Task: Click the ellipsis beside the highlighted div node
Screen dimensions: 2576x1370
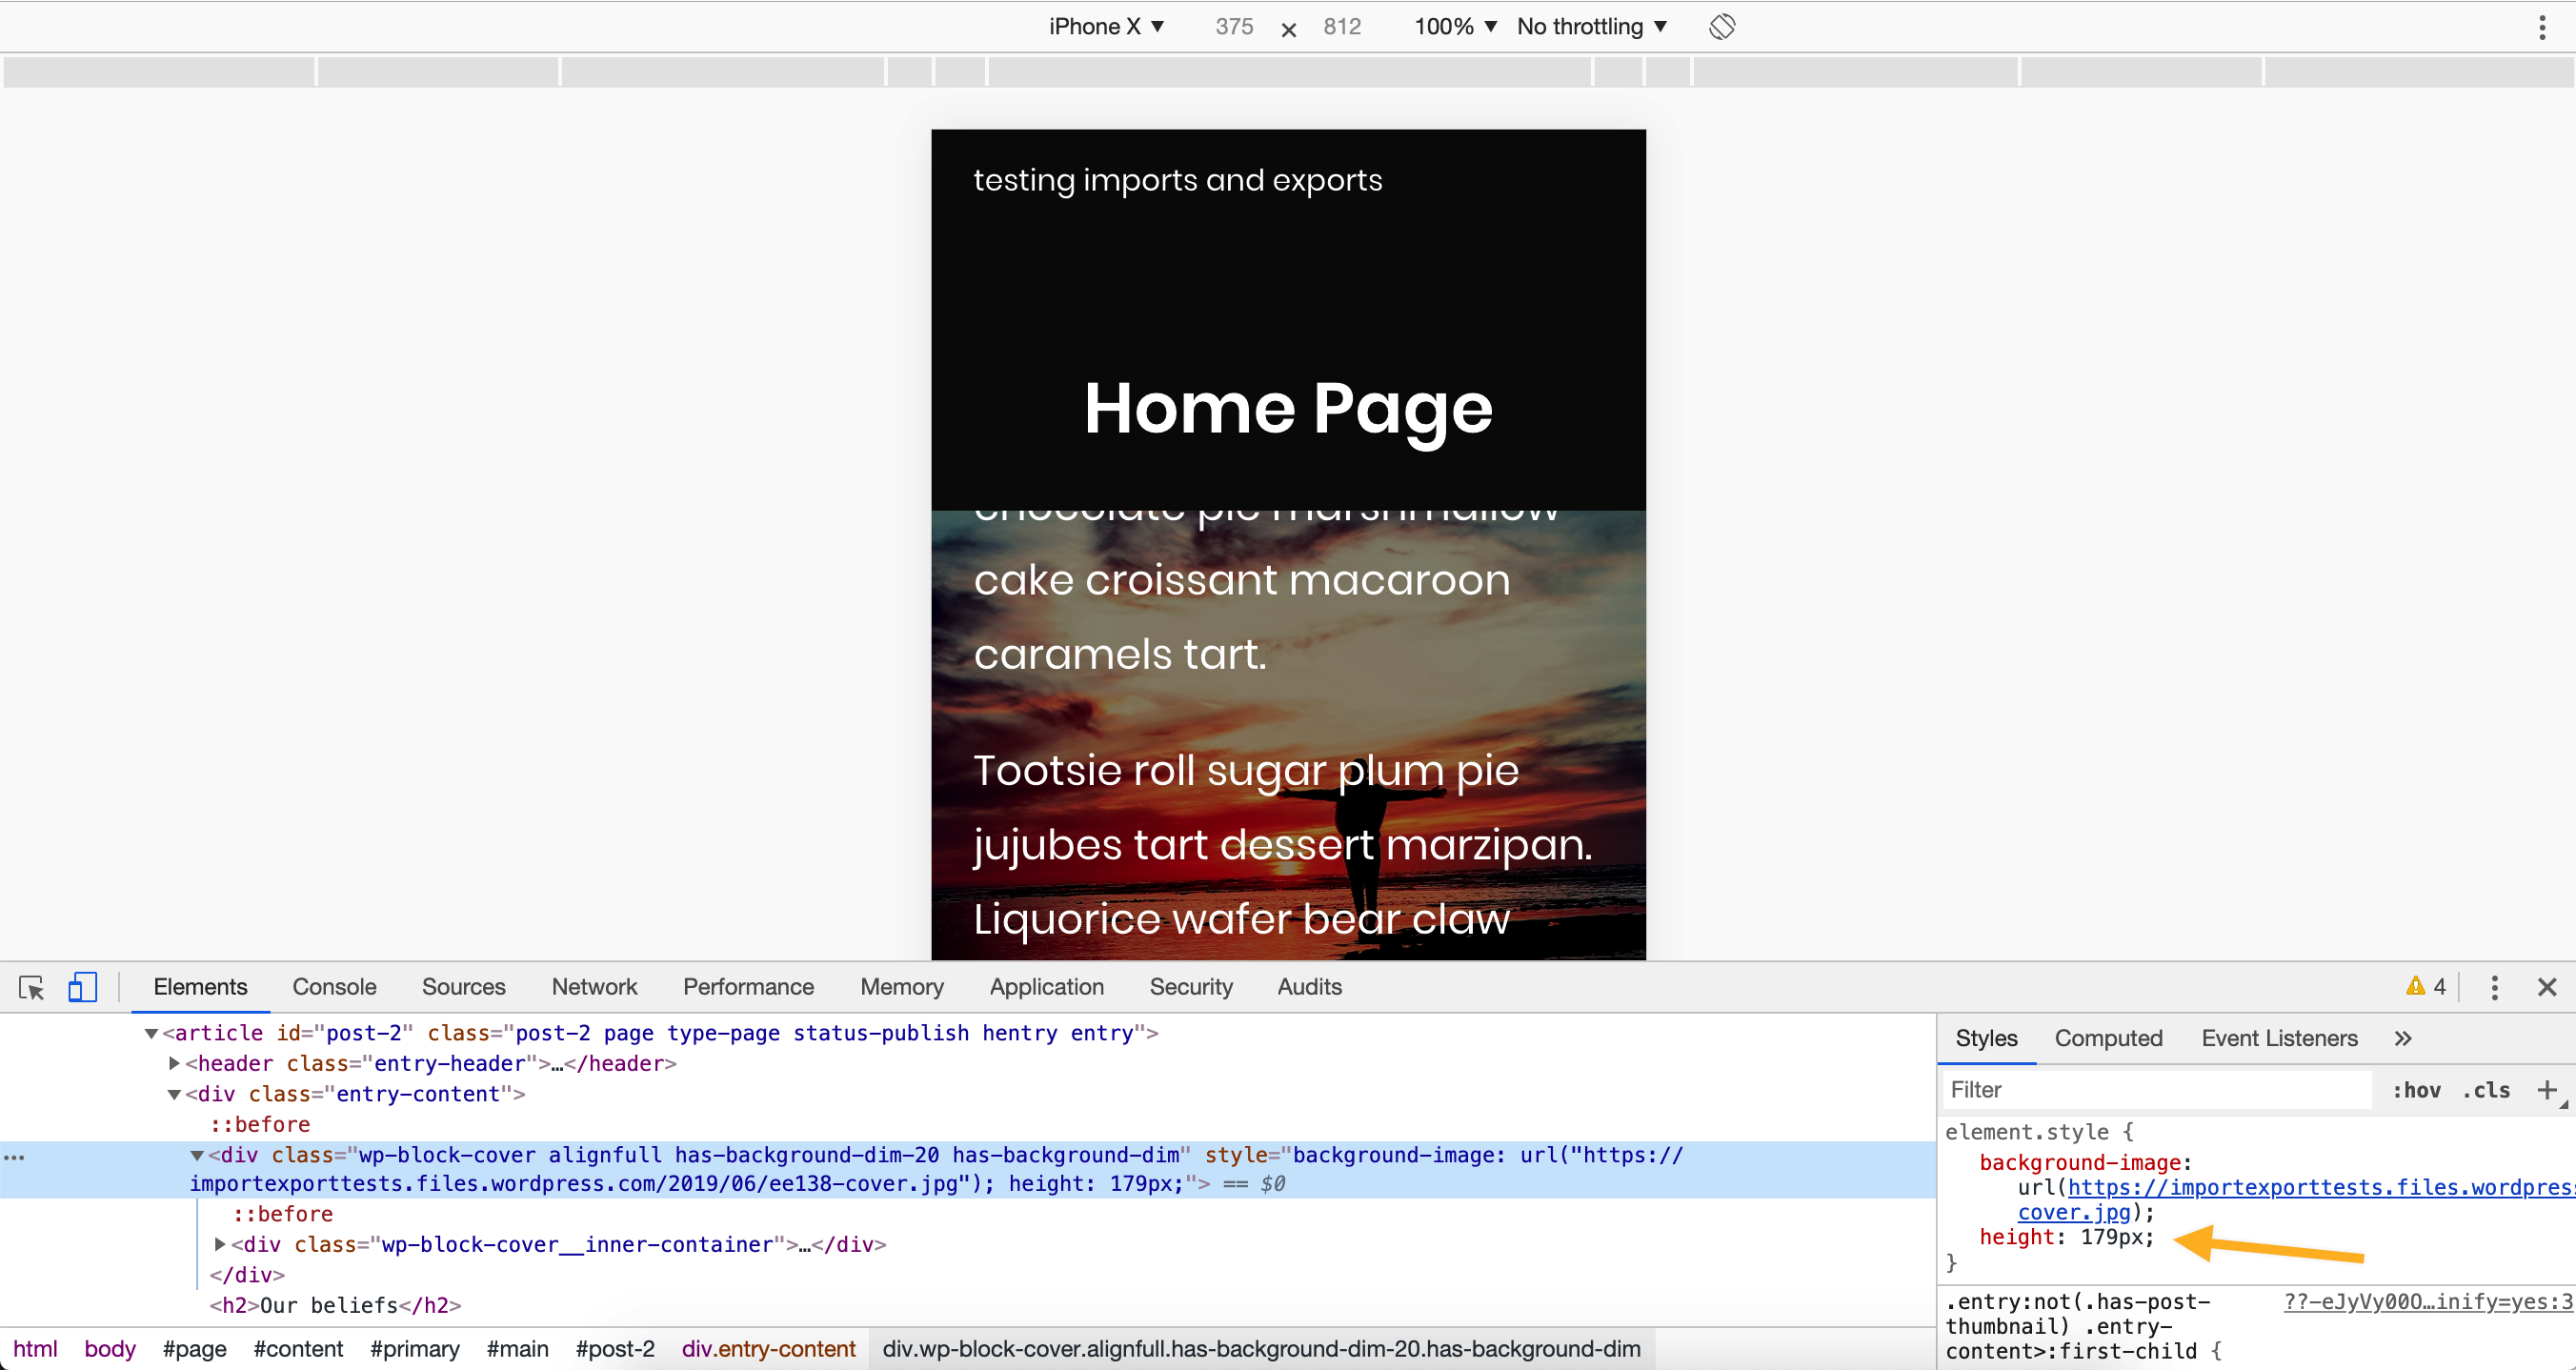Action: coord(14,1157)
